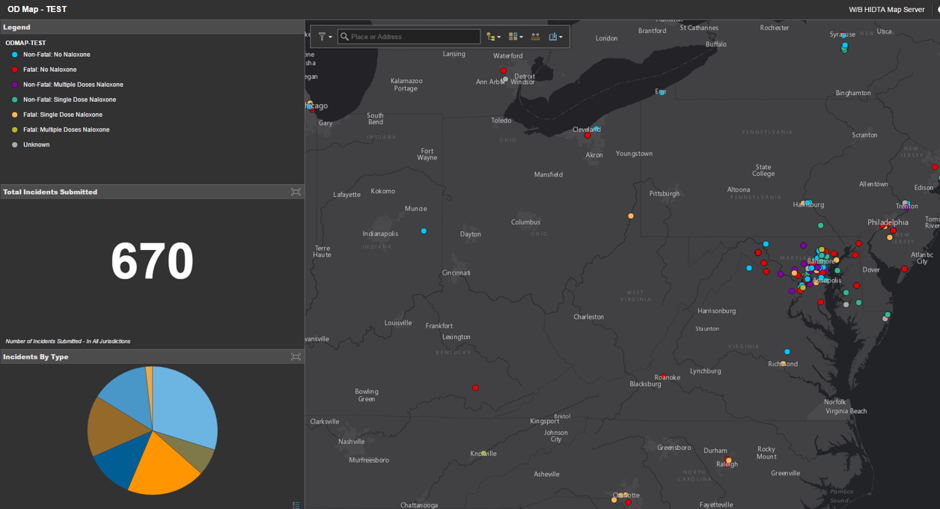Click the yellow incident point at Knoxville

(x=484, y=453)
